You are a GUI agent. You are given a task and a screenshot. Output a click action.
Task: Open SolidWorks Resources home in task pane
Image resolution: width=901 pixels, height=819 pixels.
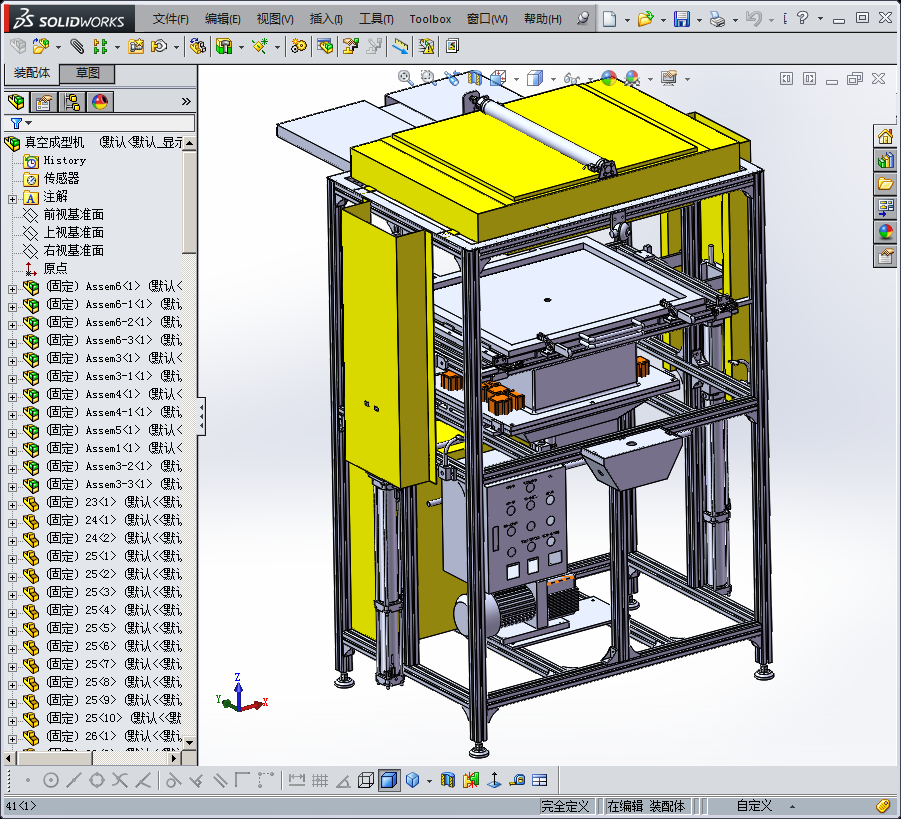[885, 137]
